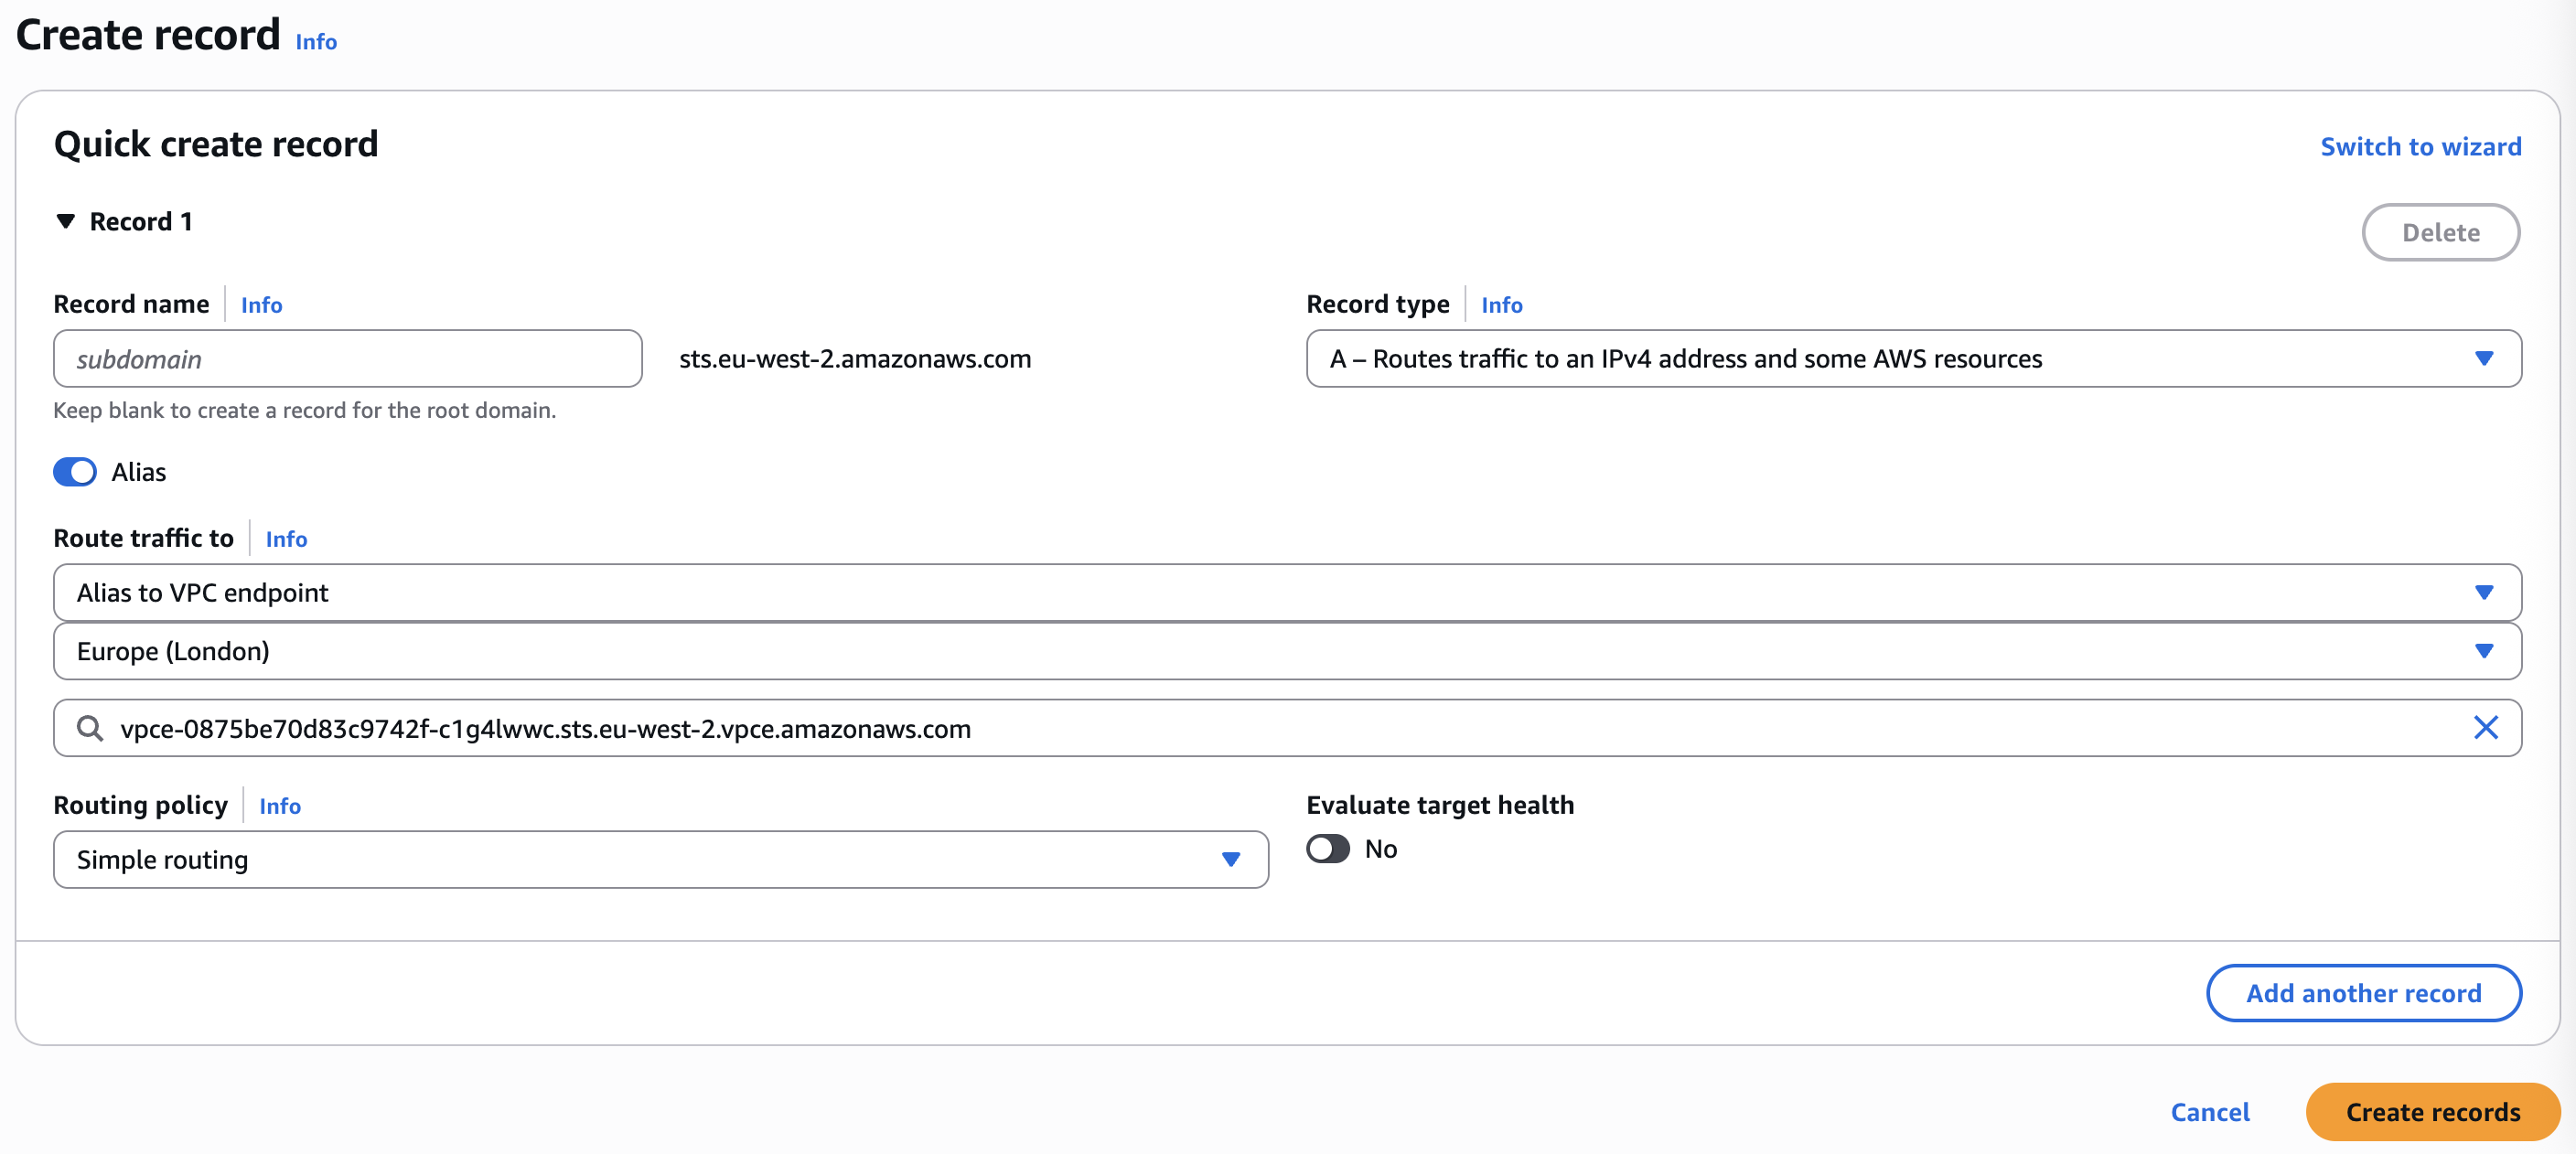The height and width of the screenshot is (1154, 2576).
Task: Open Info link beside Routing policy
Action: pos(280,806)
